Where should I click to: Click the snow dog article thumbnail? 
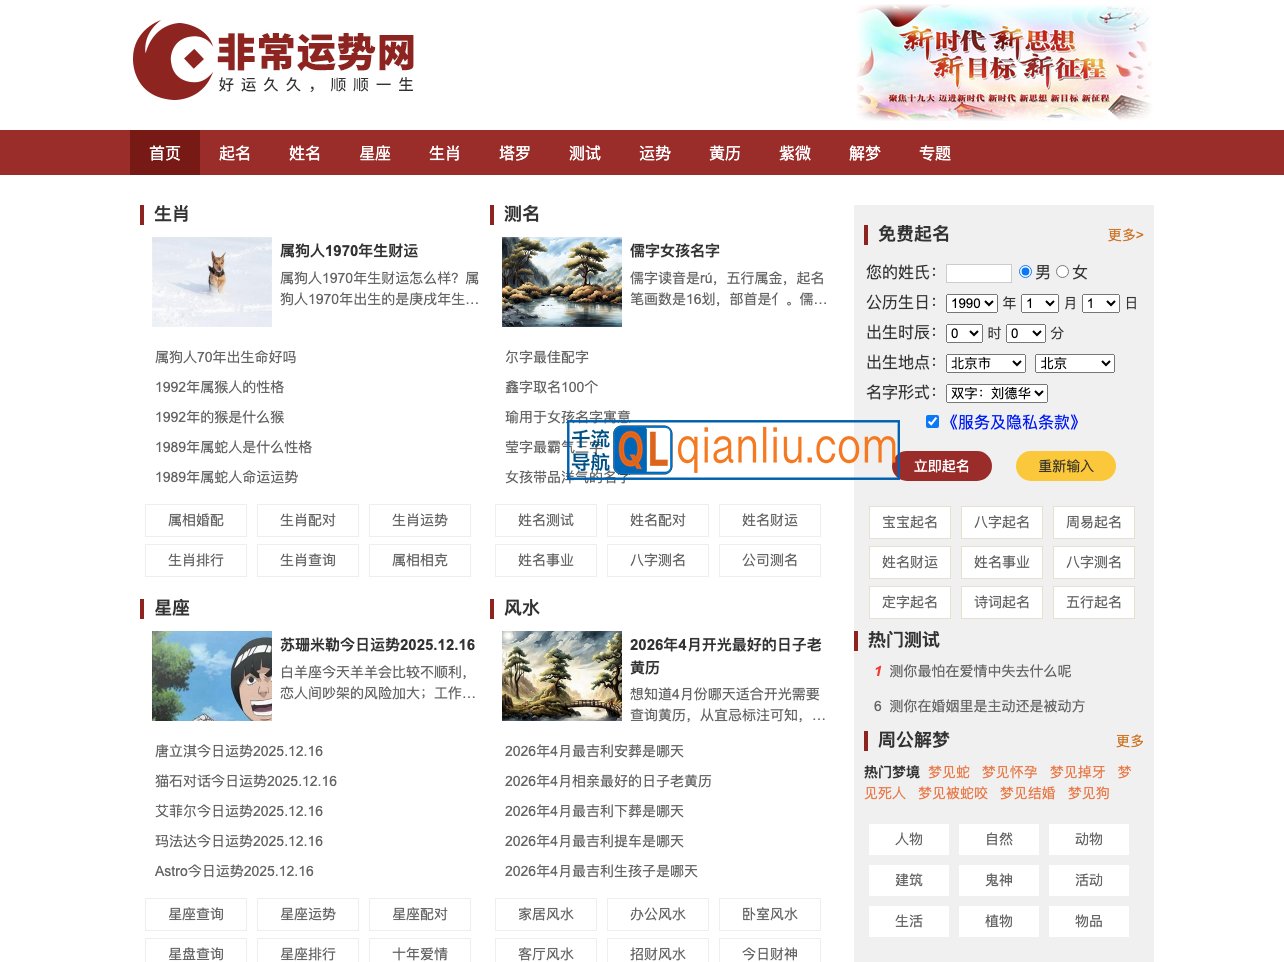click(x=211, y=281)
